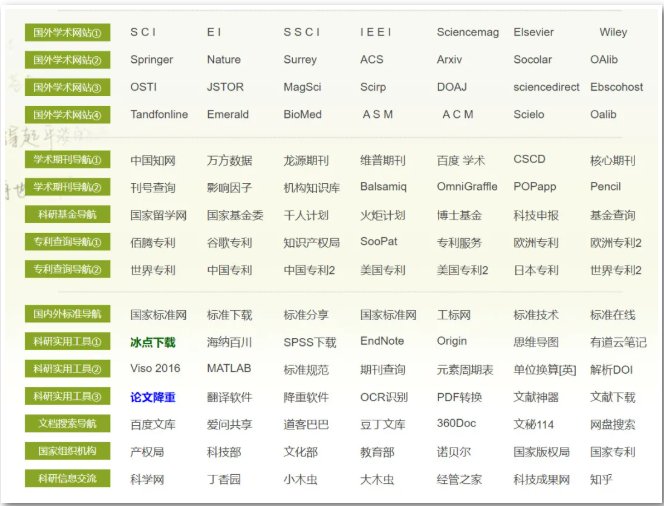Open the 冰点下载 green link
664x506 pixels.
[x=152, y=342]
